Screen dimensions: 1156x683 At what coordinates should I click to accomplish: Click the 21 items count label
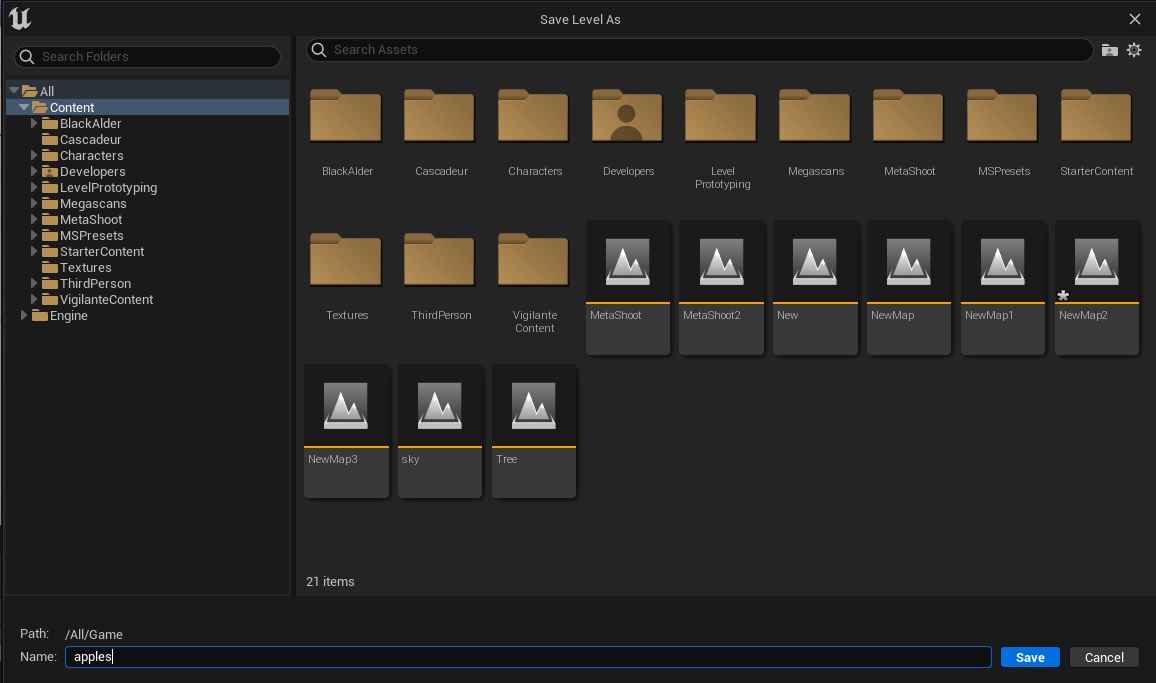click(x=330, y=581)
